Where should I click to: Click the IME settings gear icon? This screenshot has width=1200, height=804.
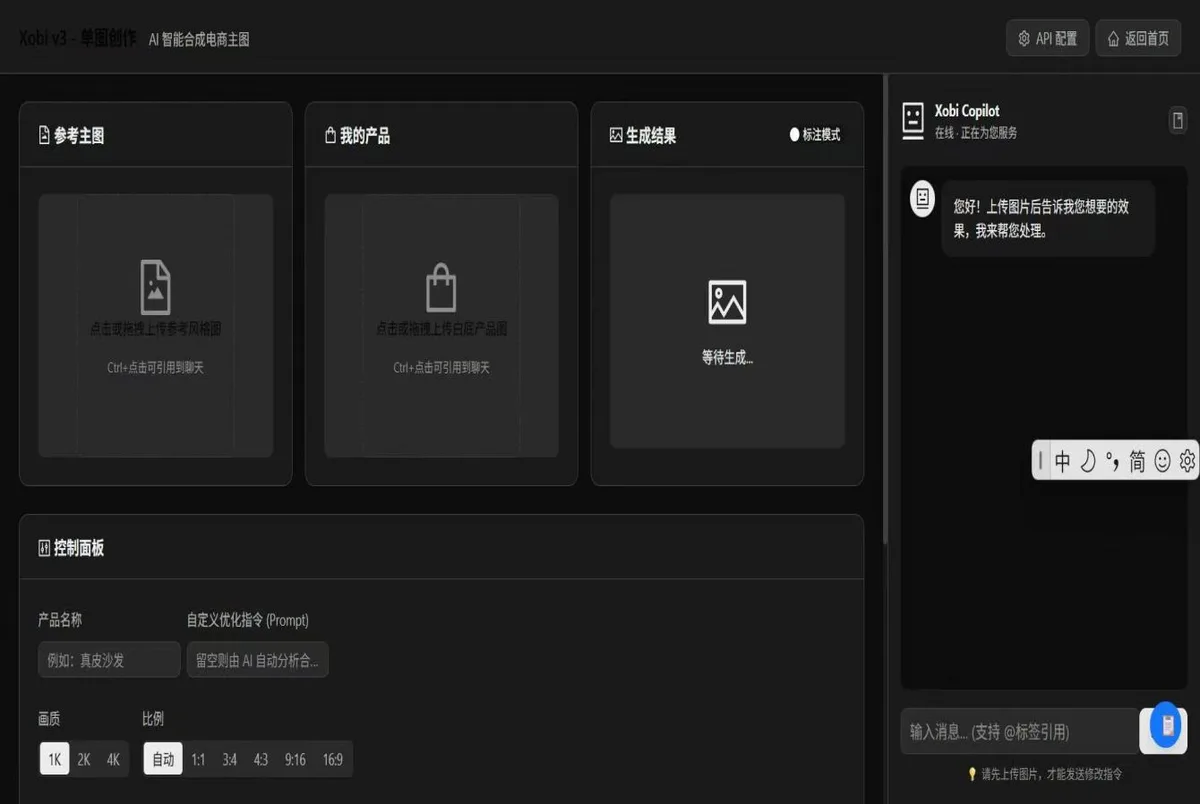pos(1187,461)
